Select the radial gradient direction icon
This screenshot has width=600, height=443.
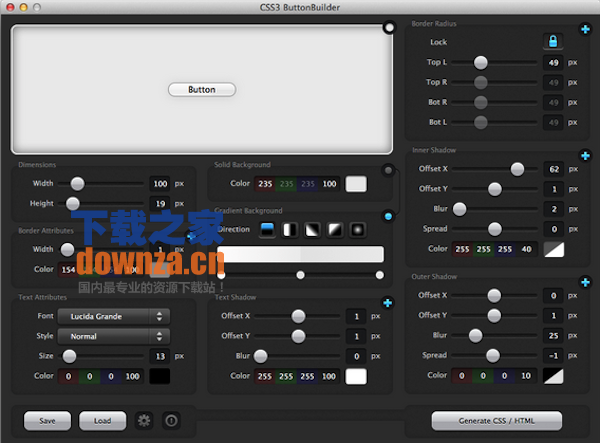(x=357, y=230)
